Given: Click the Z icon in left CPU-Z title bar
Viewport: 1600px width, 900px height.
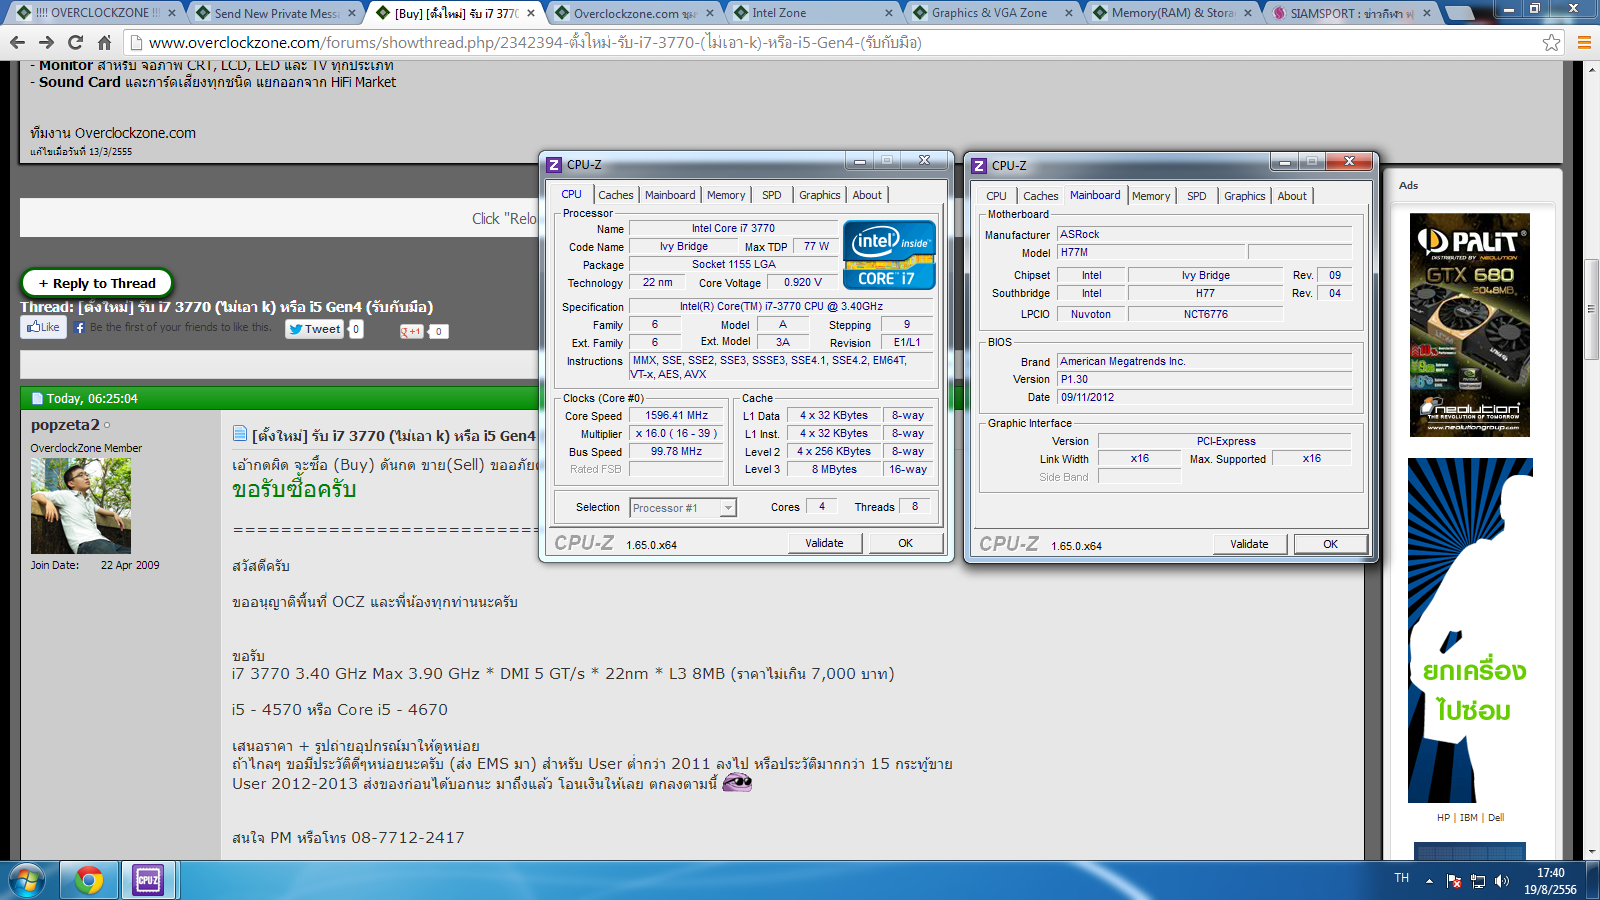Looking at the screenshot, I should [554, 165].
